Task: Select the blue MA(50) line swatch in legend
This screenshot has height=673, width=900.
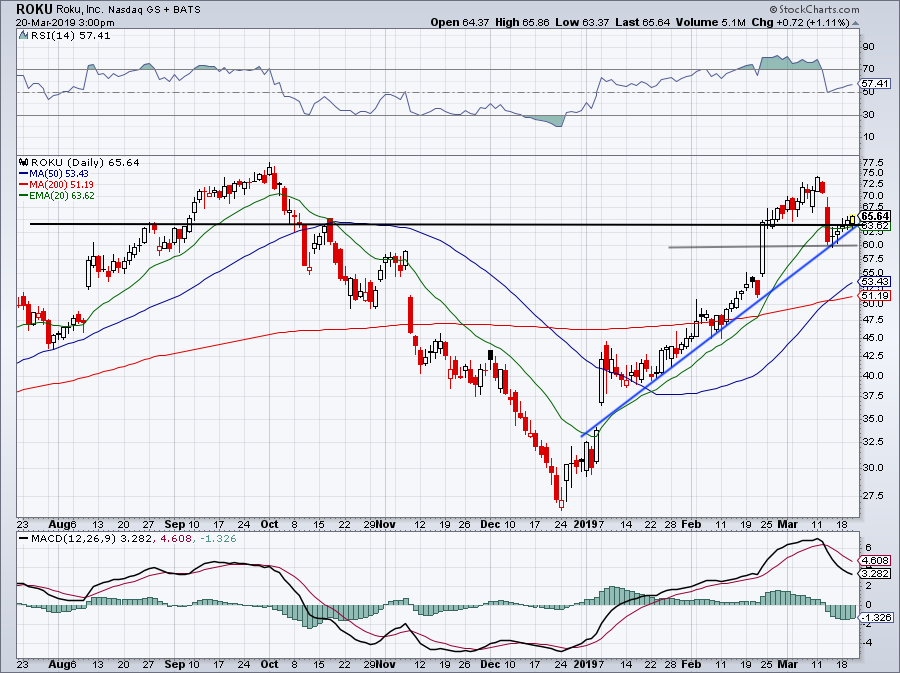Action: [x=24, y=174]
